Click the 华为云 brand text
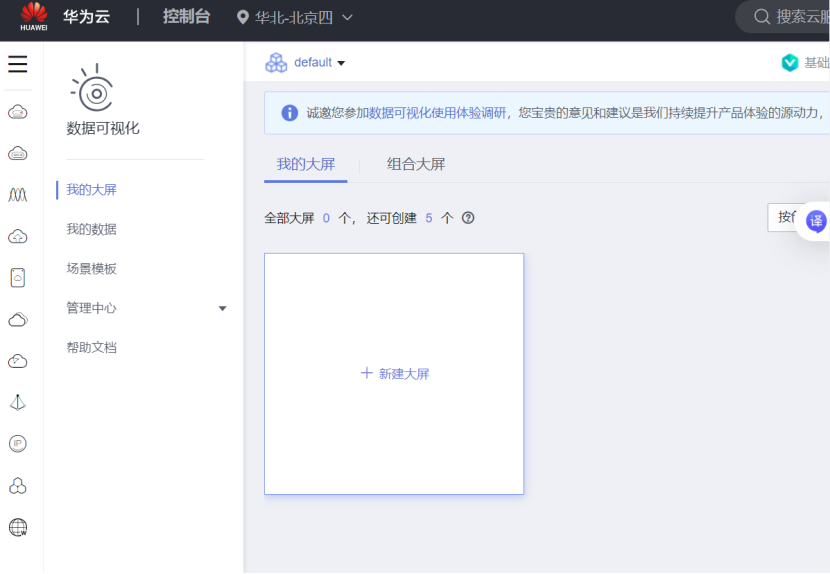The image size is (830, 574). (x=86, y=16)
